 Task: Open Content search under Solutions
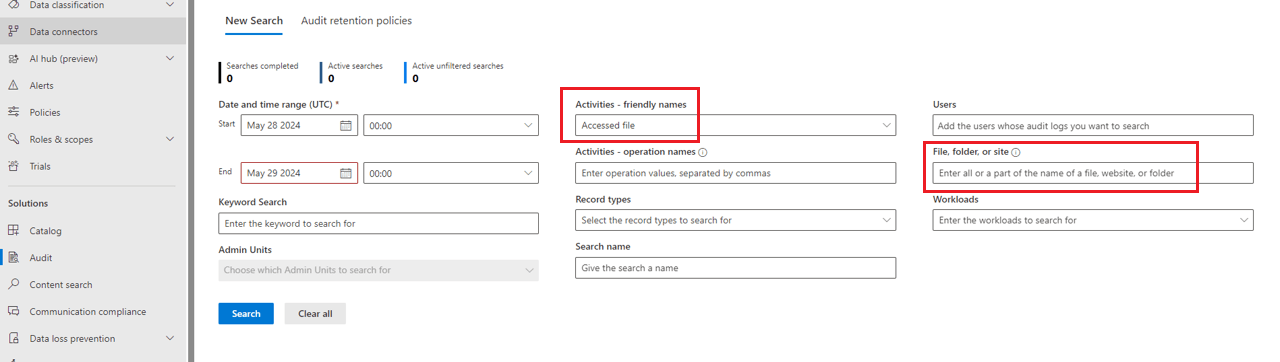tap(93, 285)
